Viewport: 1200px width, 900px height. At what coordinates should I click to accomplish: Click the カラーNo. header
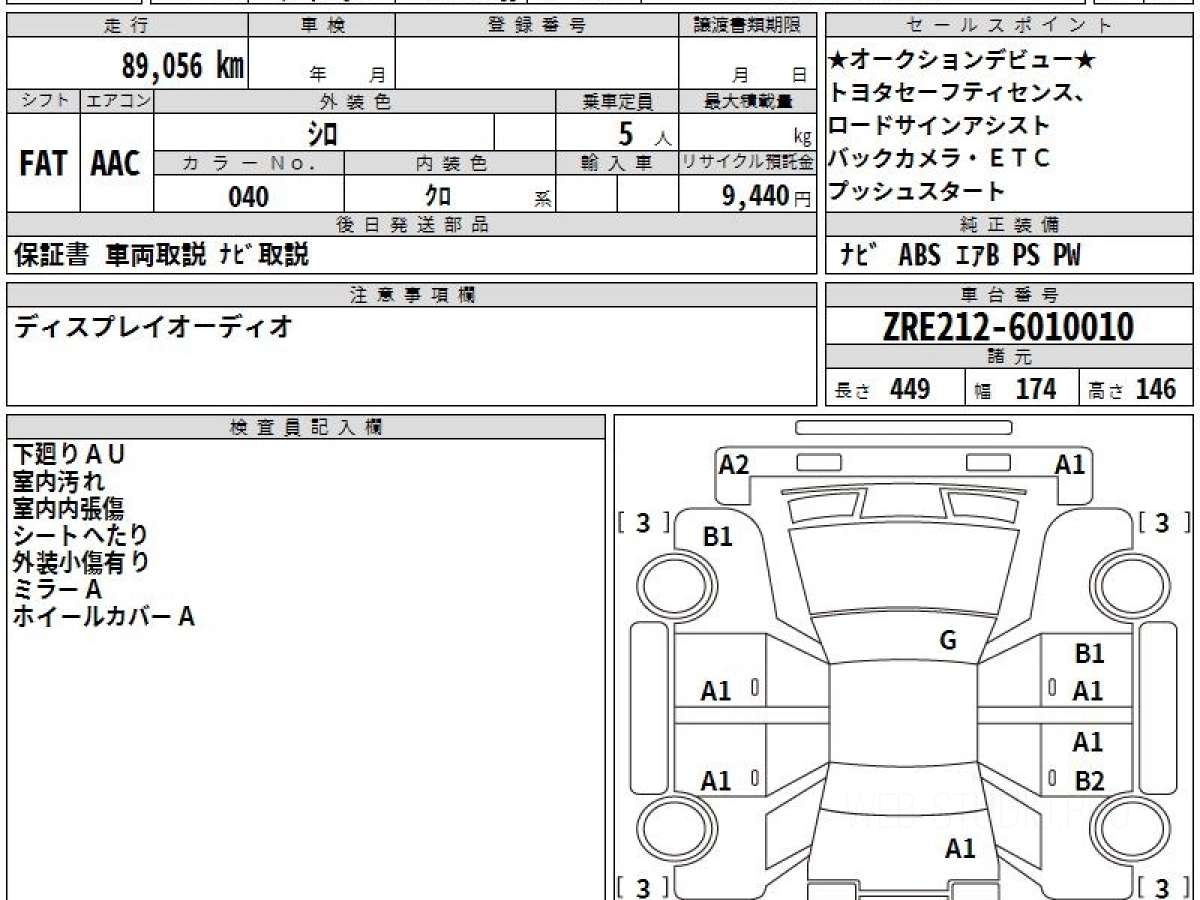pos(249,163)
